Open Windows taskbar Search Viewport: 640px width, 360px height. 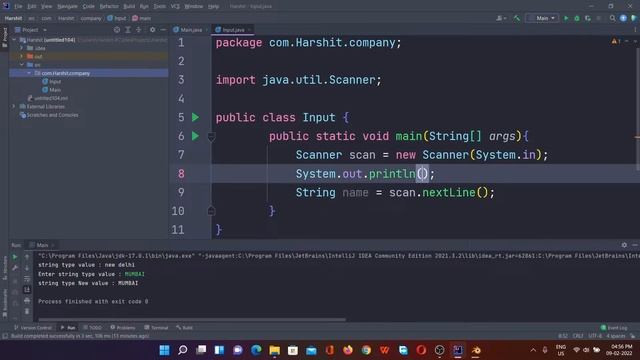pos(183,350)
